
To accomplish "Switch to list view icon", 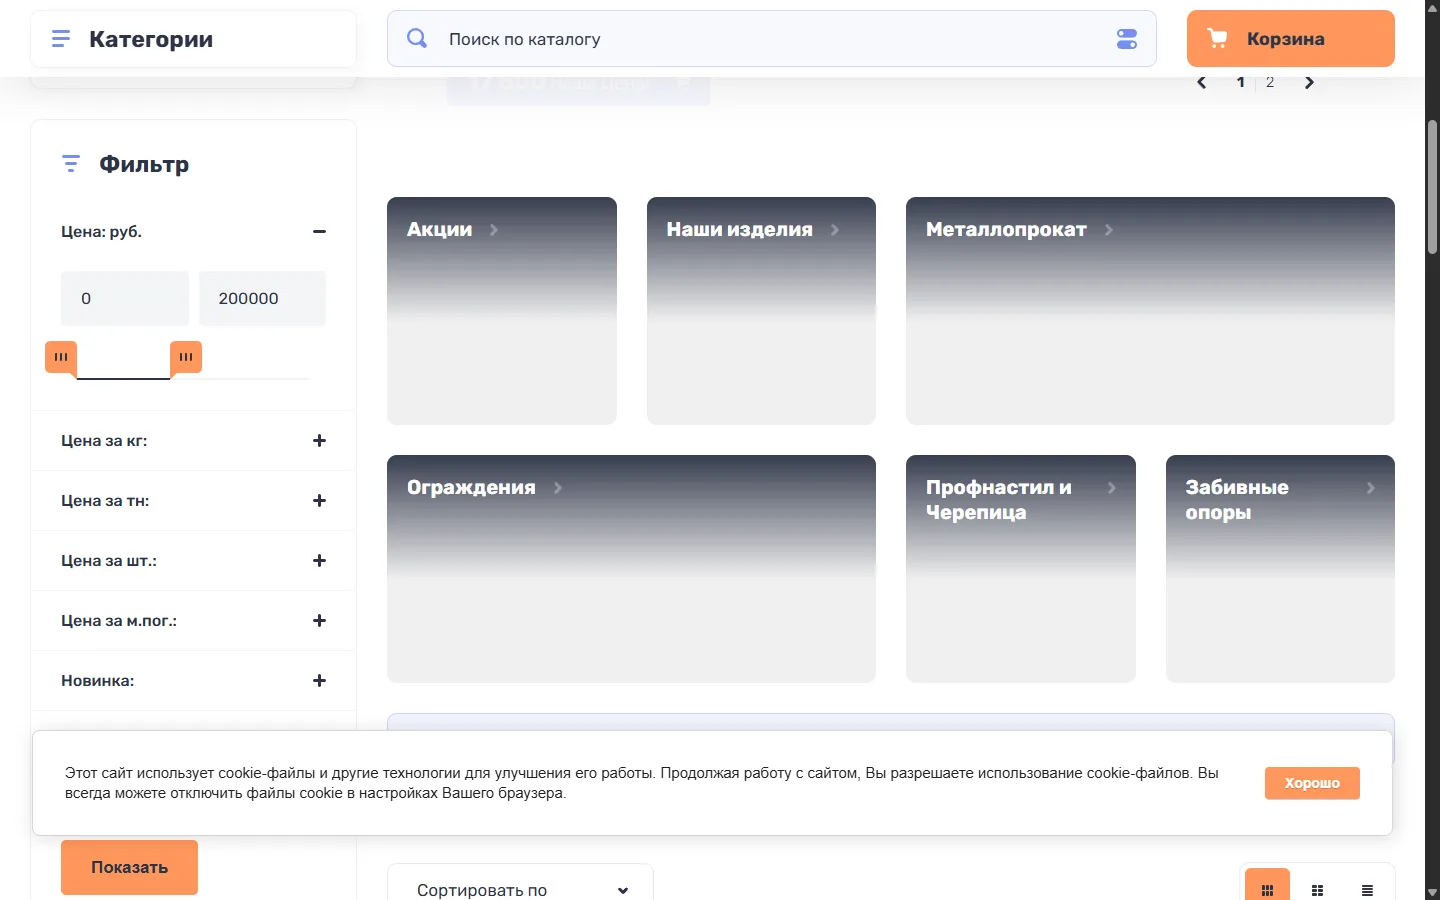I will pos(1367,889).
